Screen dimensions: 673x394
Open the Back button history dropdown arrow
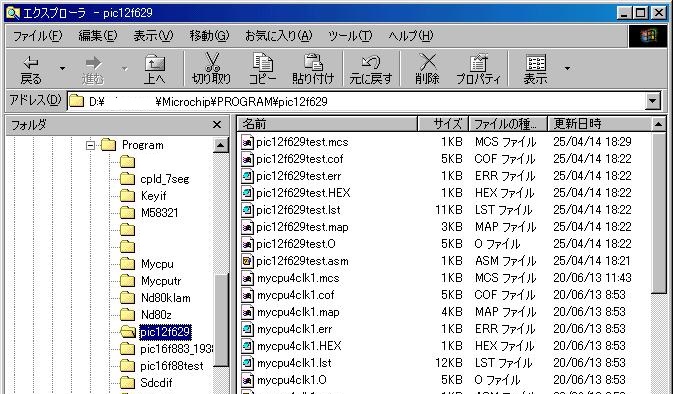[x=63, y=69]
